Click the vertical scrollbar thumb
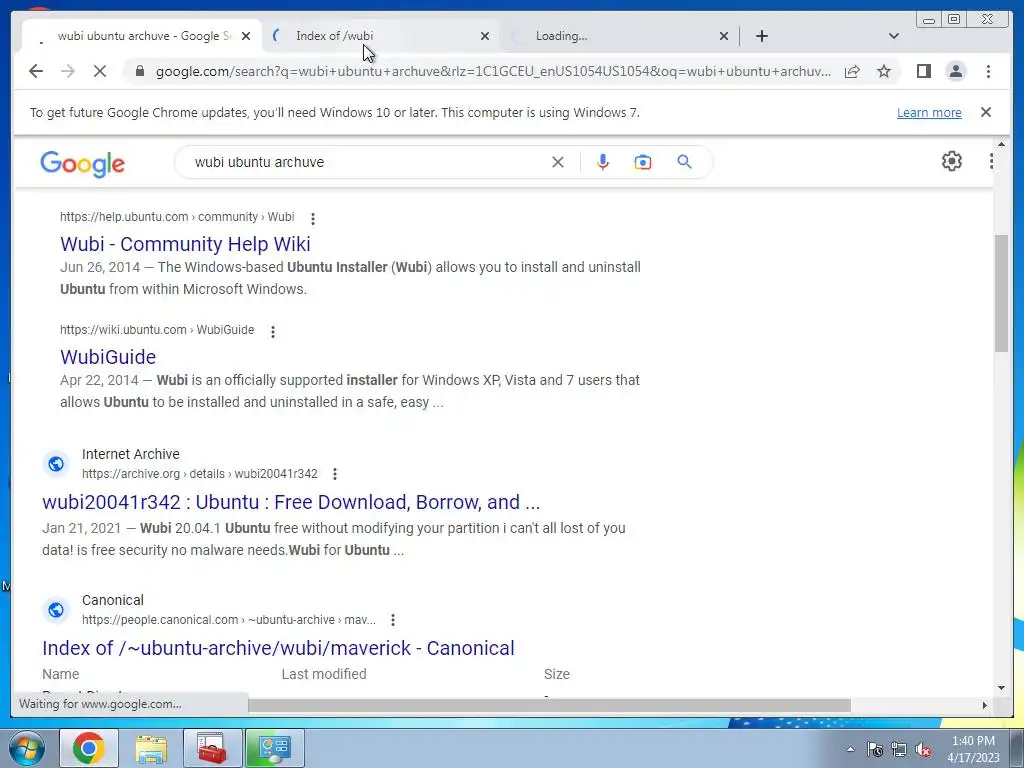This screenshot has height=768, width=1024. point(1001,293)
